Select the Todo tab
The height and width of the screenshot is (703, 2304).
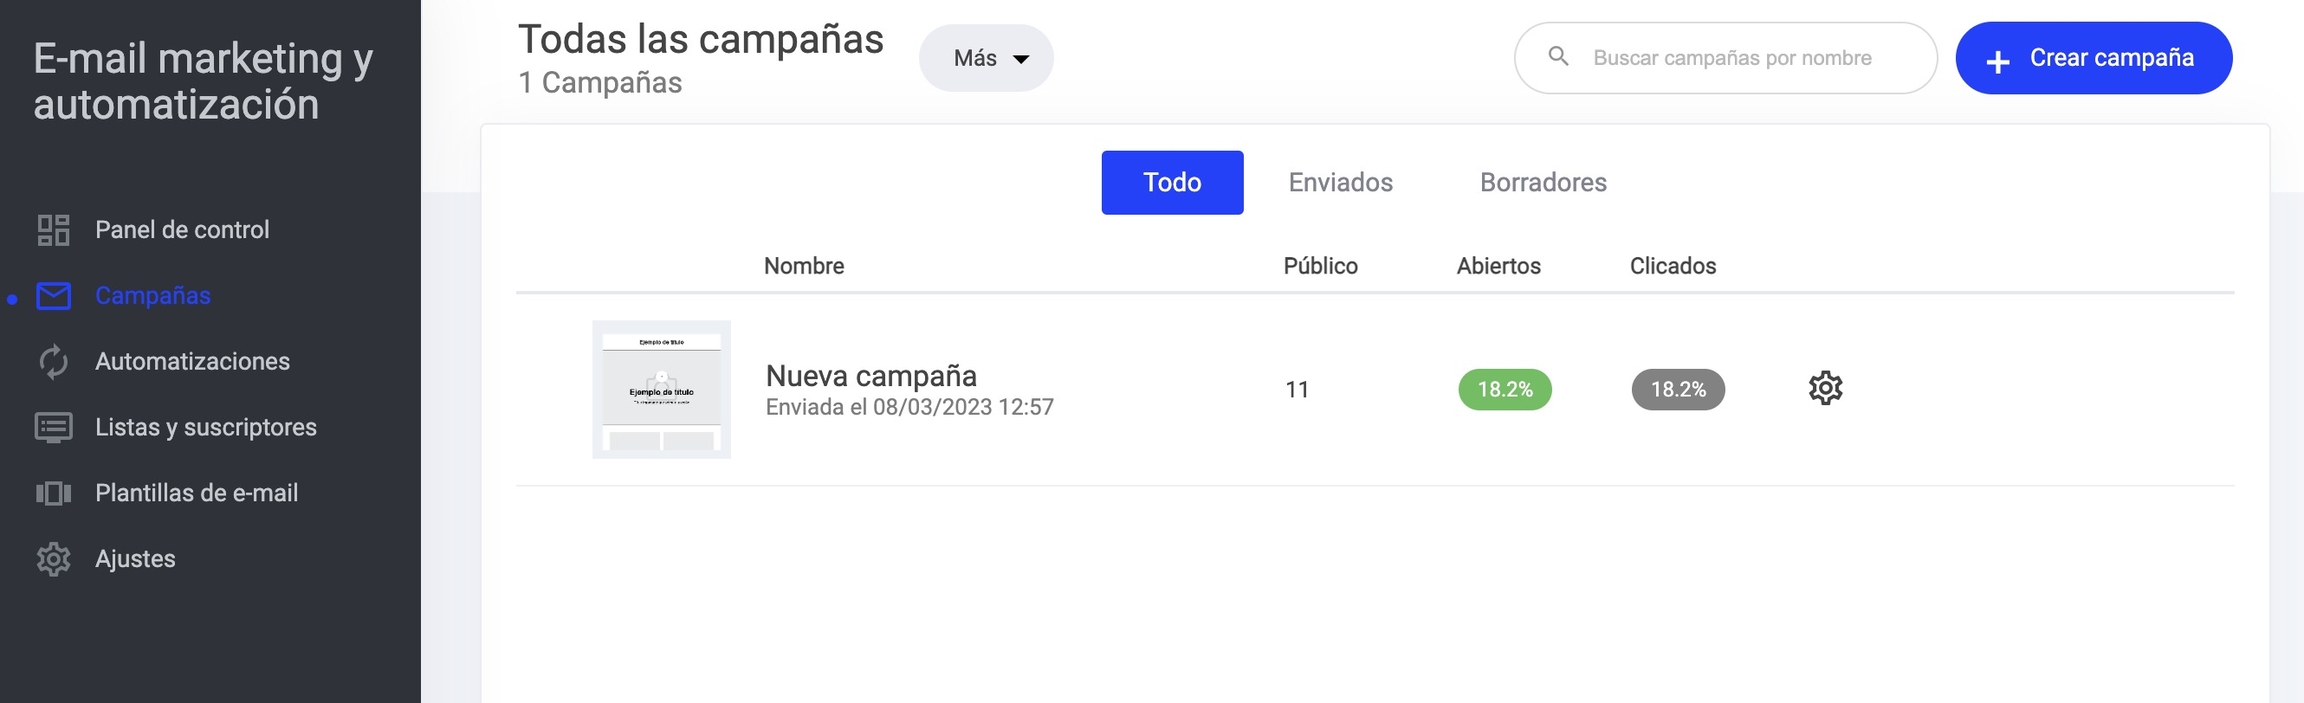point(1172,182)
